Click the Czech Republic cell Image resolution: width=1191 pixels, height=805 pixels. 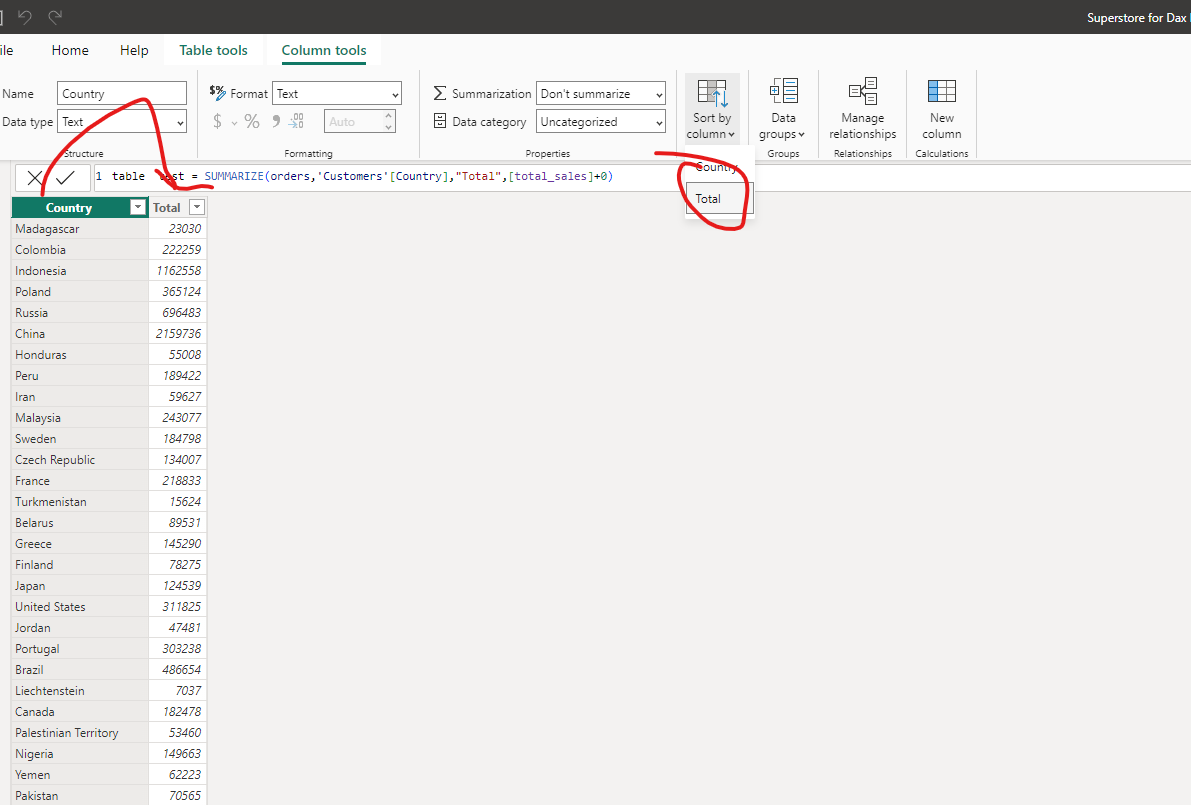80,459
